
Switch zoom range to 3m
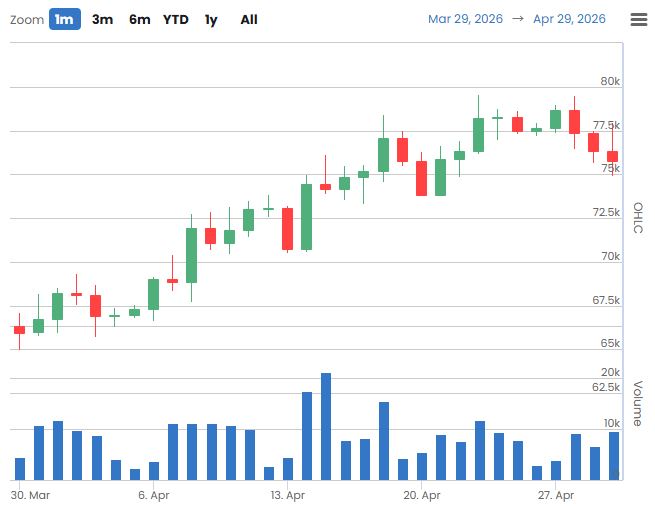click(x=102, y=19)
